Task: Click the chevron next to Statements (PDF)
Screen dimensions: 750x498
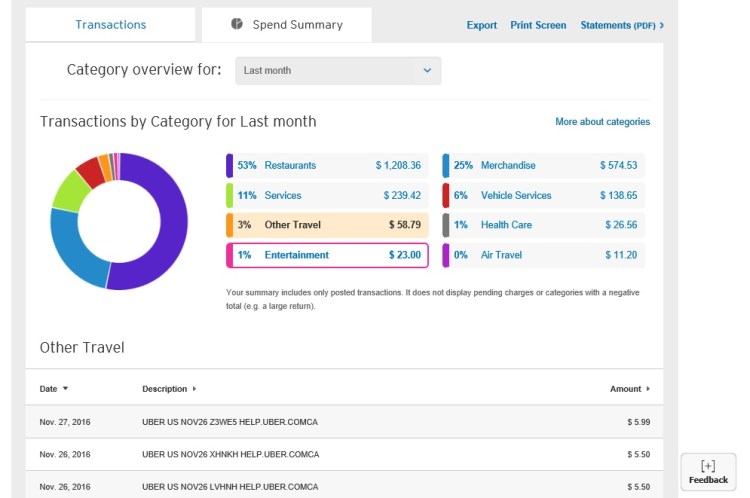Action: coord(661,25)
